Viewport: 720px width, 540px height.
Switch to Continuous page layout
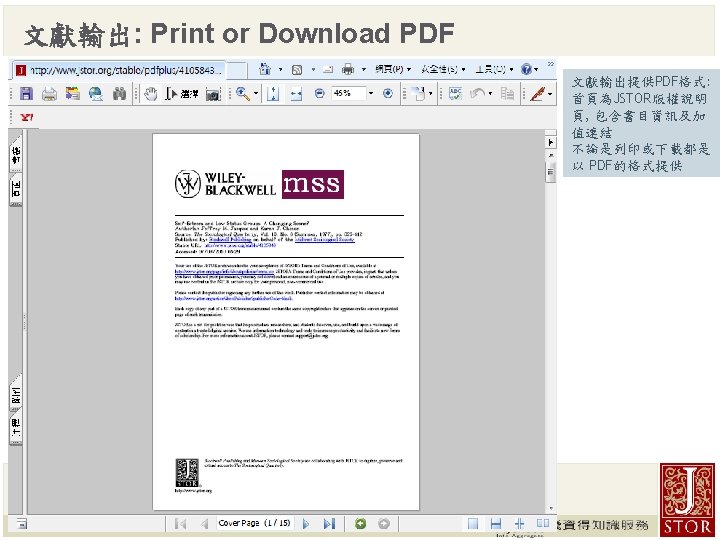point(496,523)
